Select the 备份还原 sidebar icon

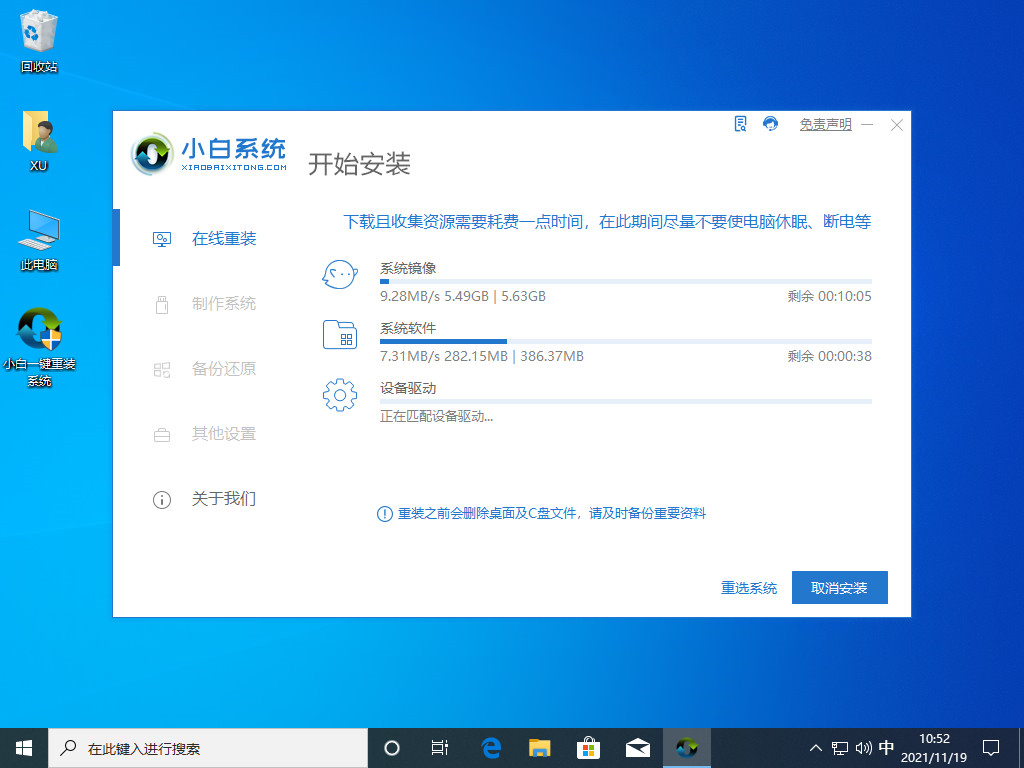click(x=161, y=369)
